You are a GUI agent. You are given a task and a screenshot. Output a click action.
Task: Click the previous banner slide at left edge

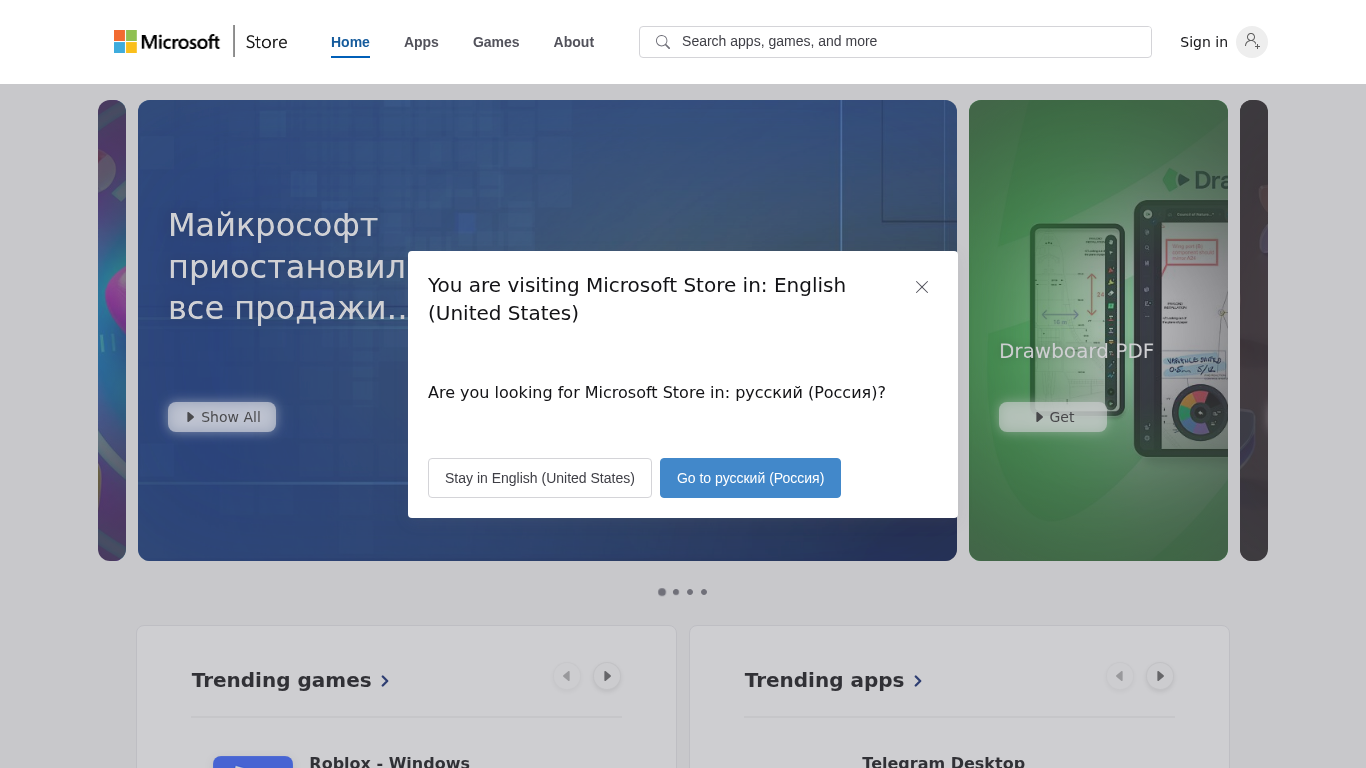[112, 330]
